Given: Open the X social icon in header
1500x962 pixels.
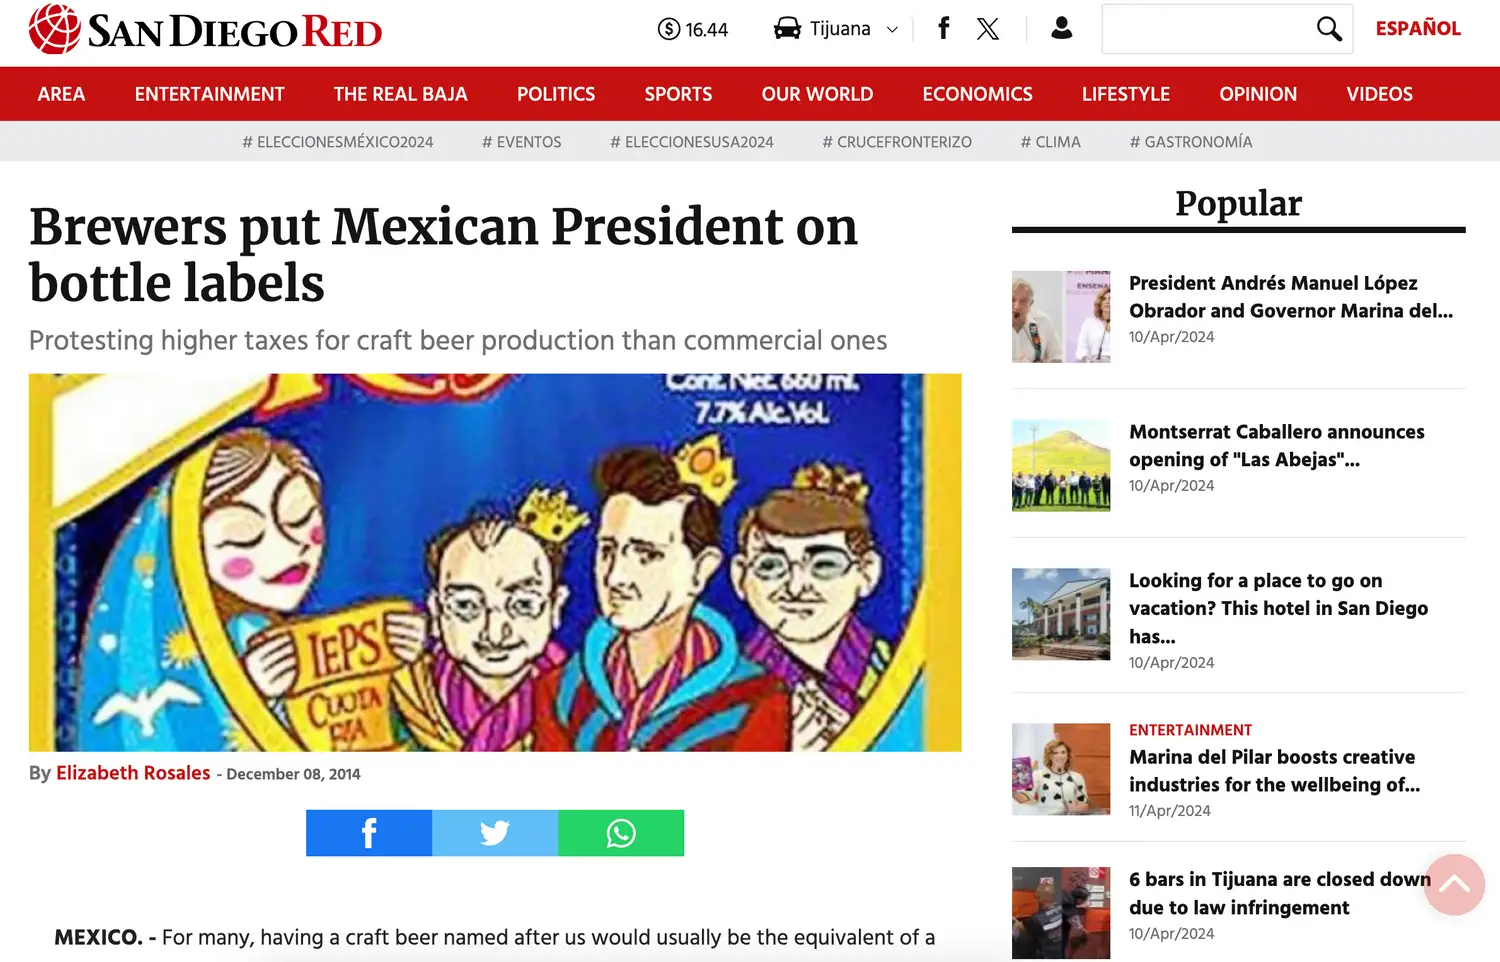Looking at the screenshot, I should tap(988, 28).
